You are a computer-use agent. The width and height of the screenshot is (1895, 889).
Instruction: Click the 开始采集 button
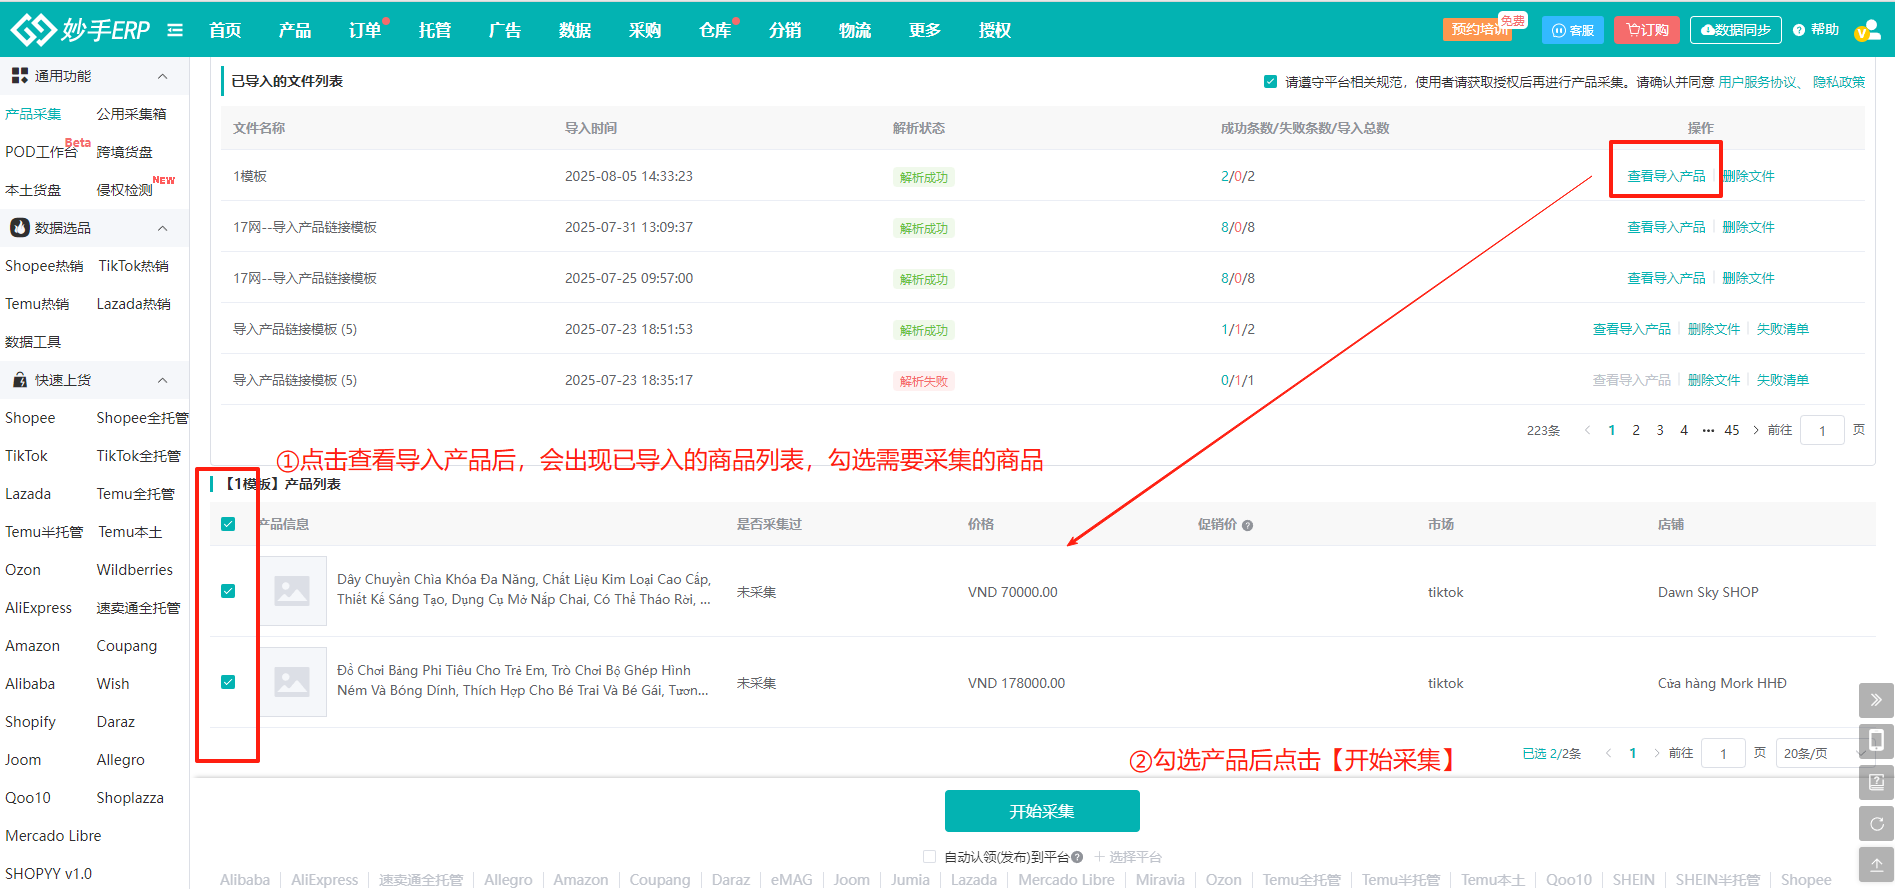click(1041, 811)
